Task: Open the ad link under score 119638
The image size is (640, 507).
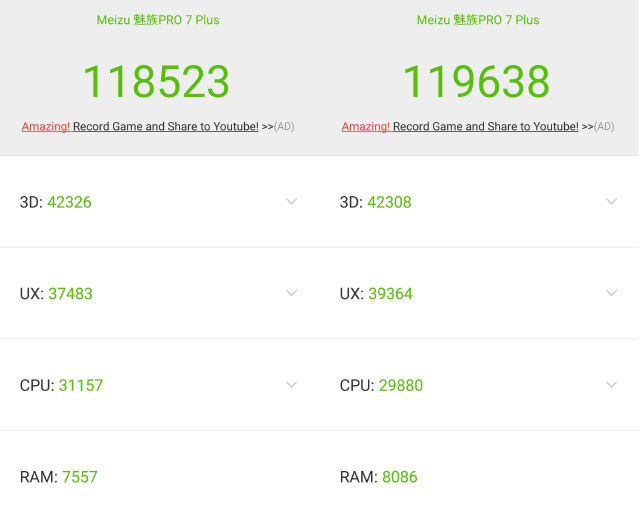Action: (478, 127)
